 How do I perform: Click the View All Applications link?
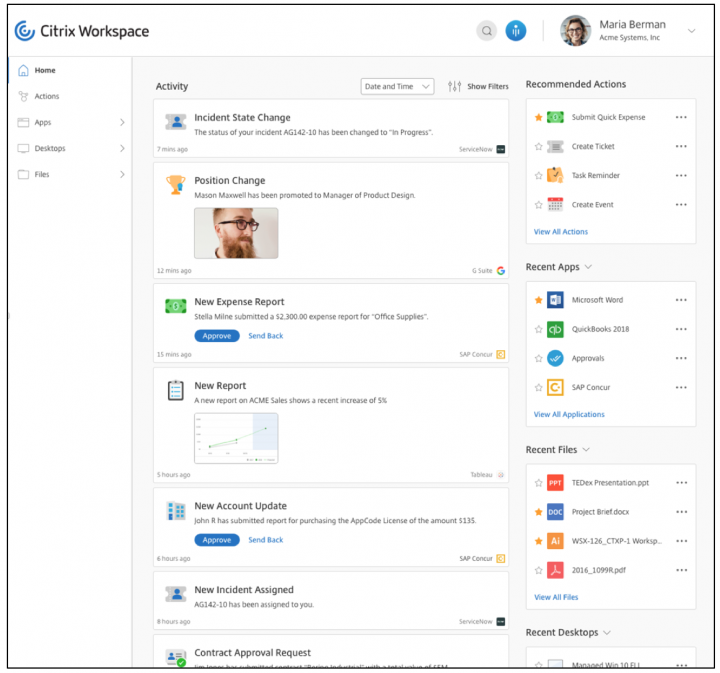coord(569,414)
